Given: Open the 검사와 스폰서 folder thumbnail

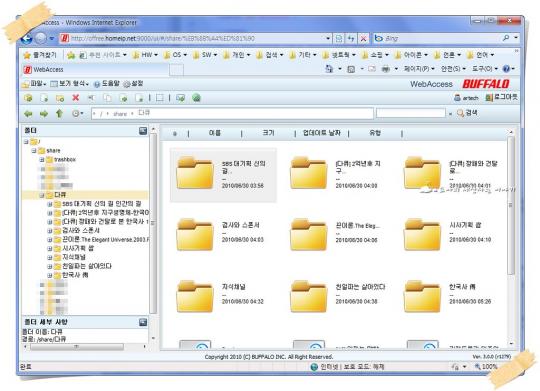Looking at the screenshot, I should click(195, 235).
